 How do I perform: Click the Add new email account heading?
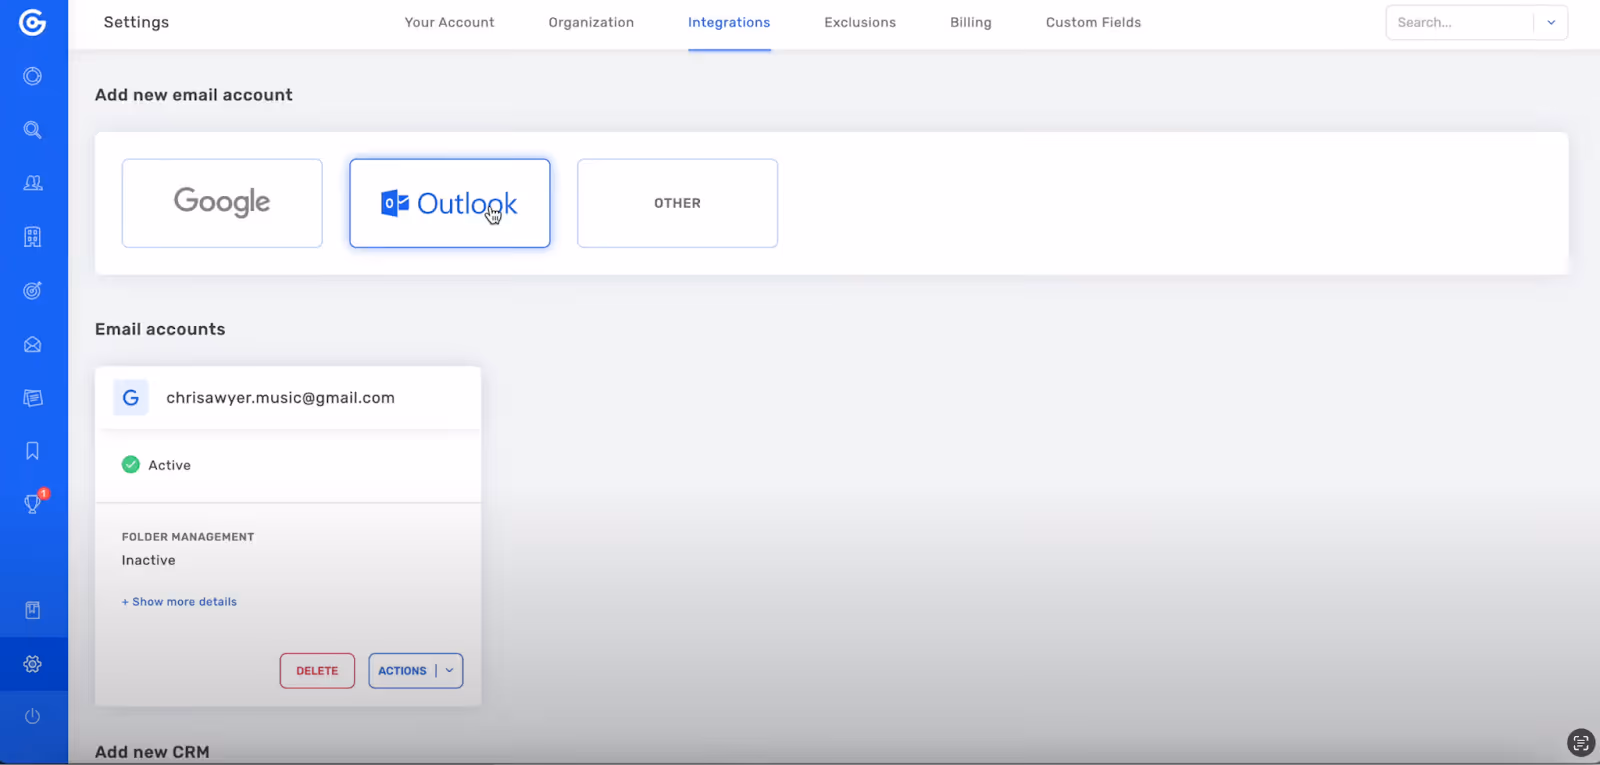[194, 95]
